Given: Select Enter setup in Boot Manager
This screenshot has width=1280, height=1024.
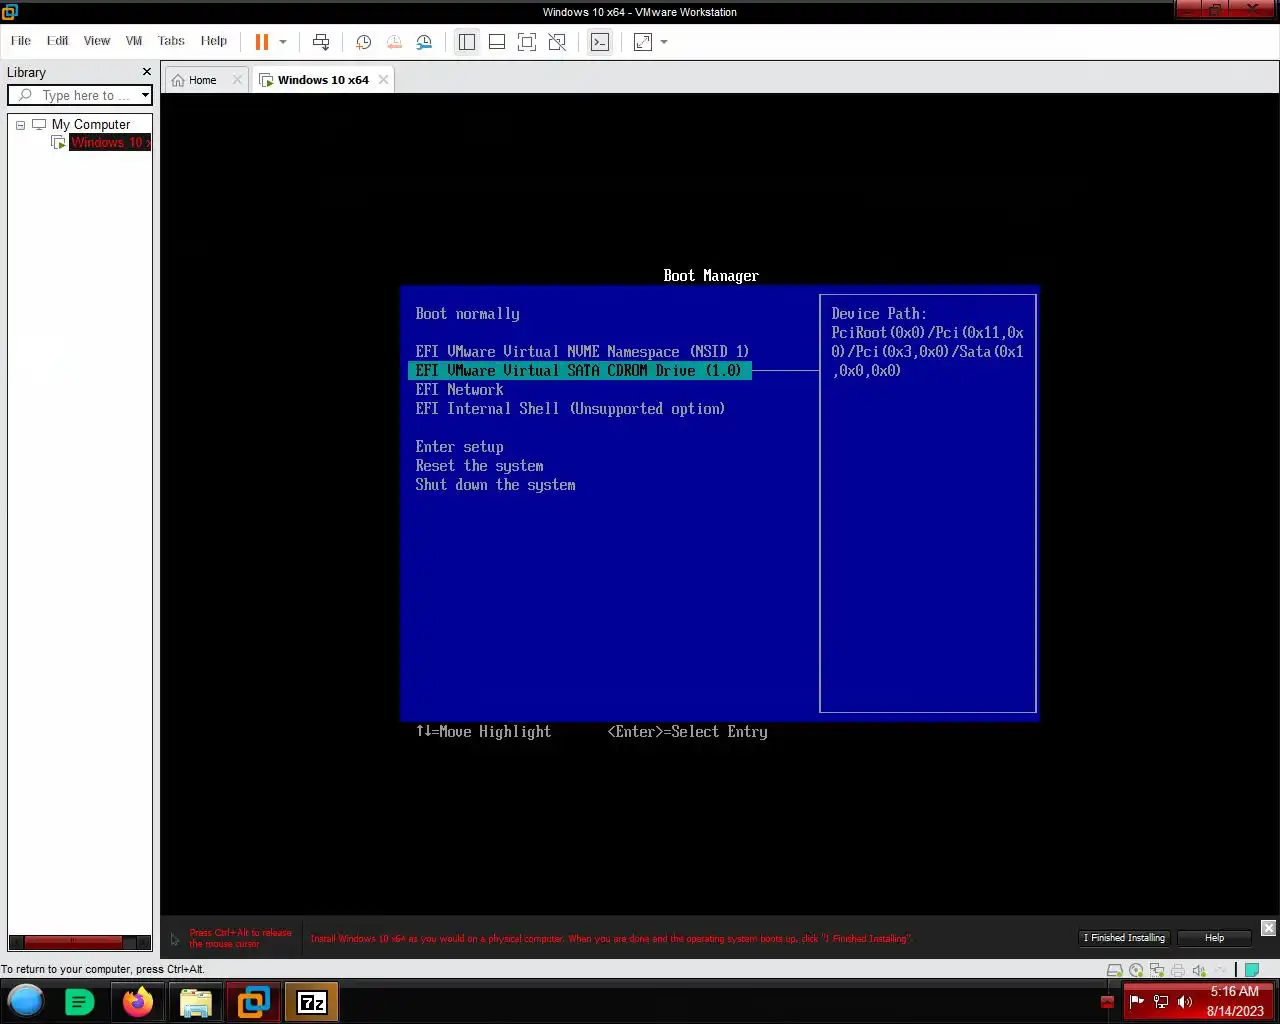Looking at the screenshot, I should pyautogui.click(x=459, y=447).
